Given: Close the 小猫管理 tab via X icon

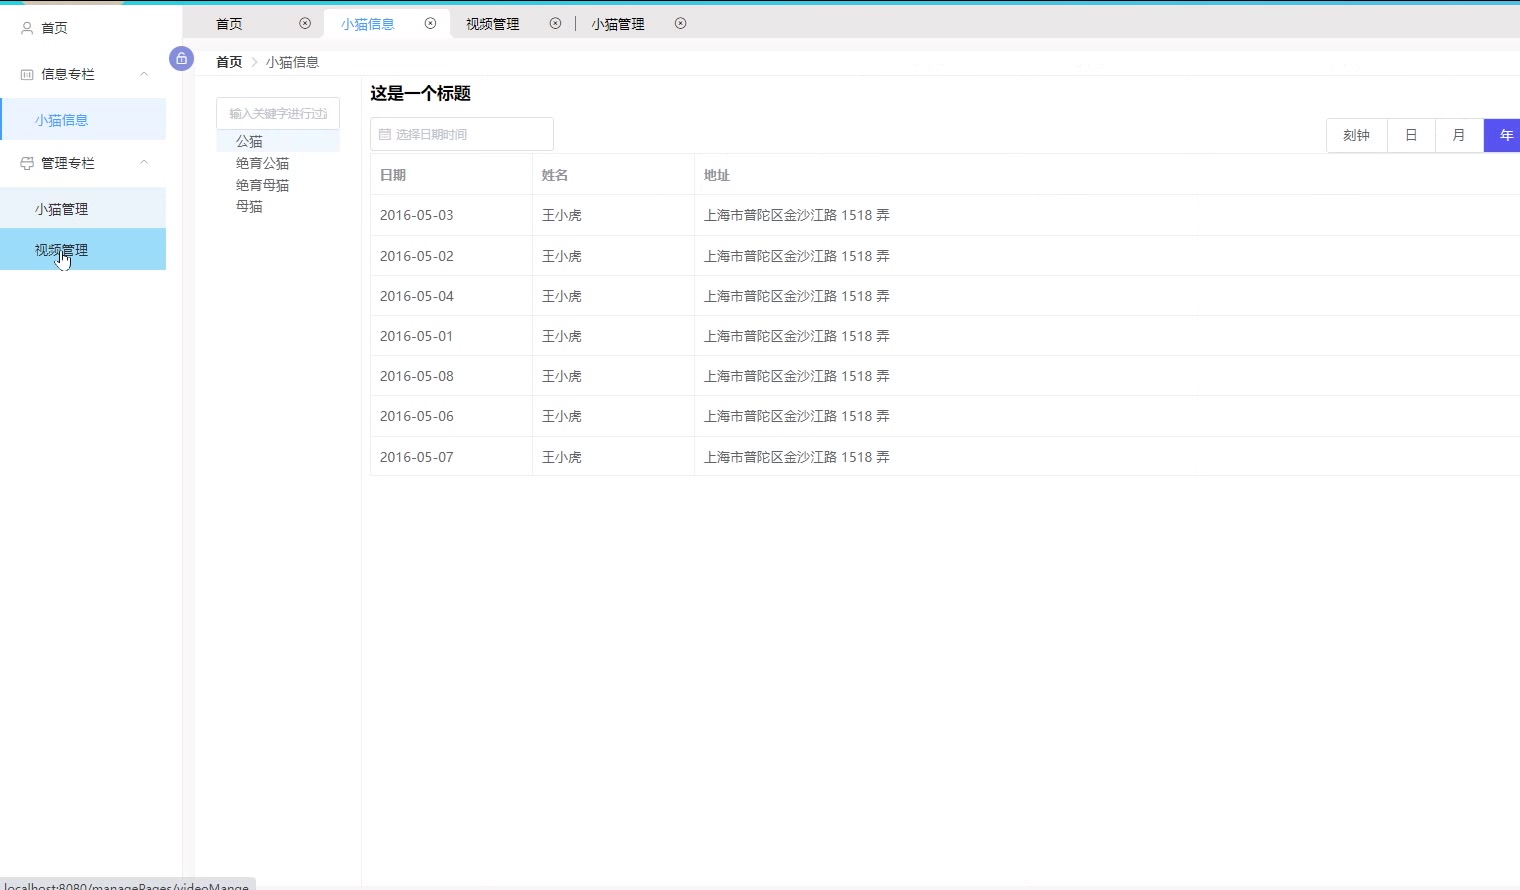Looking at the screenshot, I should [x=680, y=23].
